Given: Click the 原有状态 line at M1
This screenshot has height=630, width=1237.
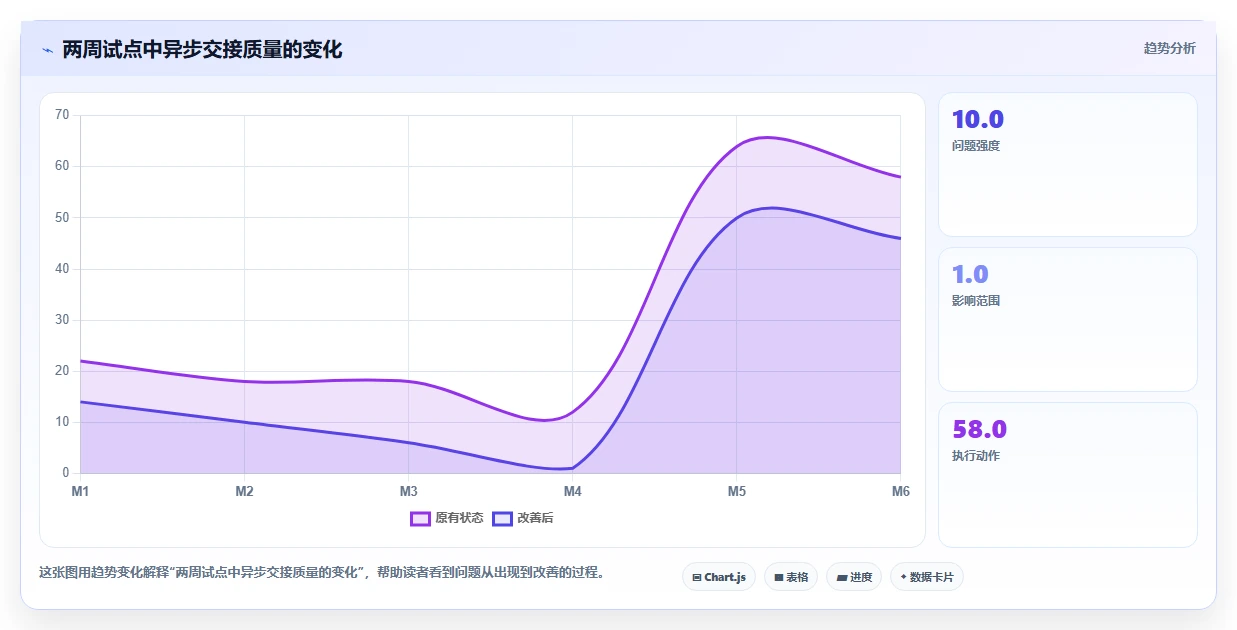Looking at the screenshot, I should tap(81, 361).
